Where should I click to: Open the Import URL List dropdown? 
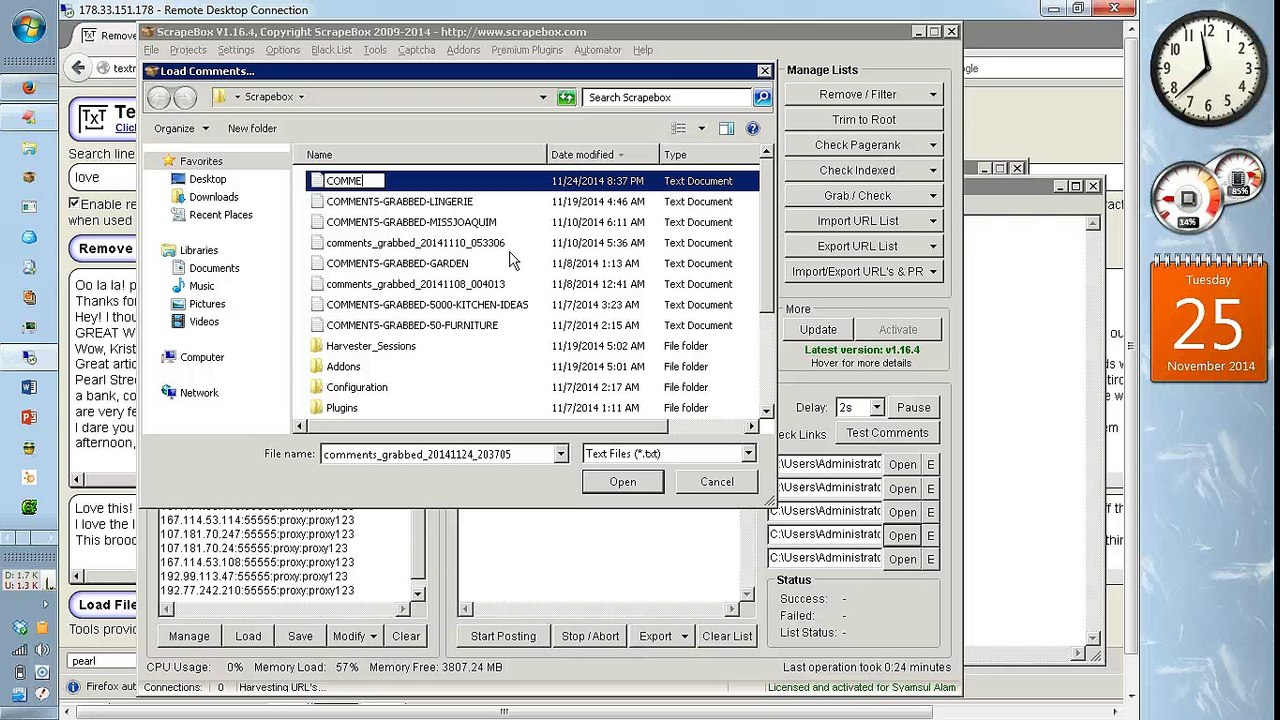pyautogui.click(x=933, y=221)
